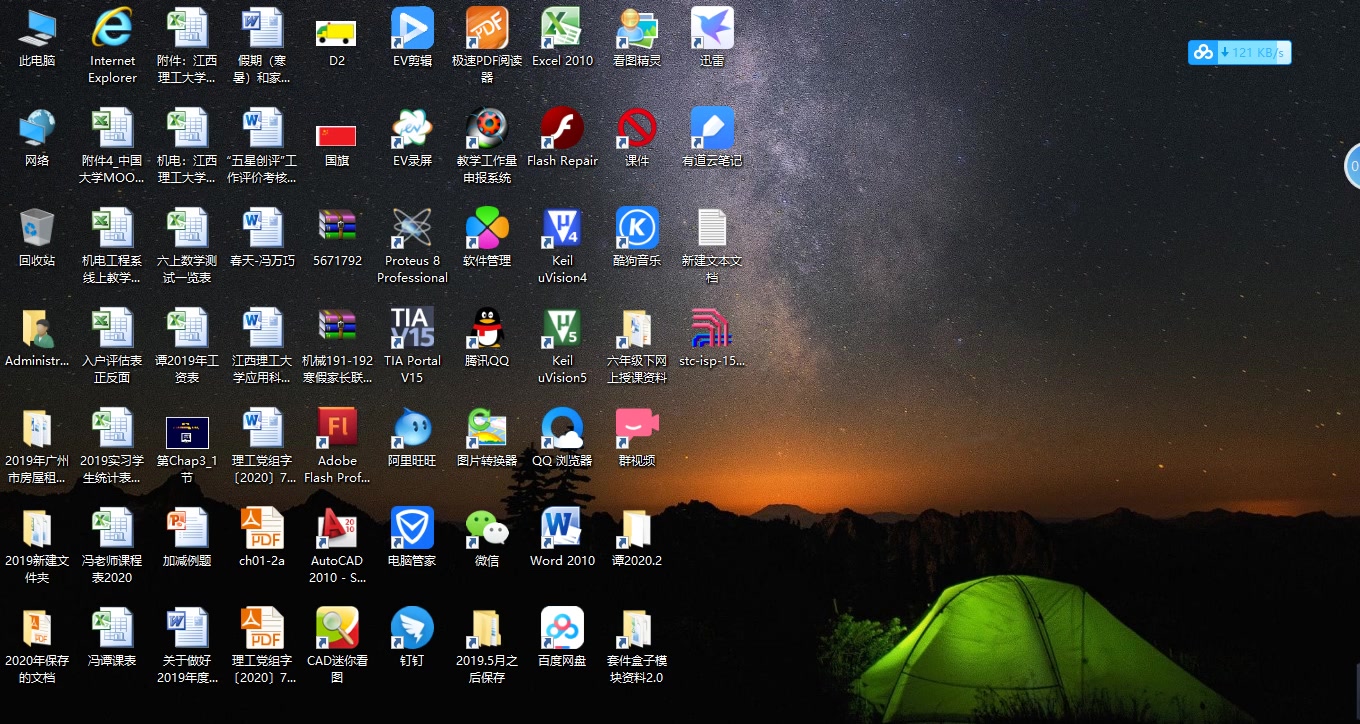Click the 百度网盘 download speed widget
The width and height of the screenshot is (1360, 724).
point(1239,52)
